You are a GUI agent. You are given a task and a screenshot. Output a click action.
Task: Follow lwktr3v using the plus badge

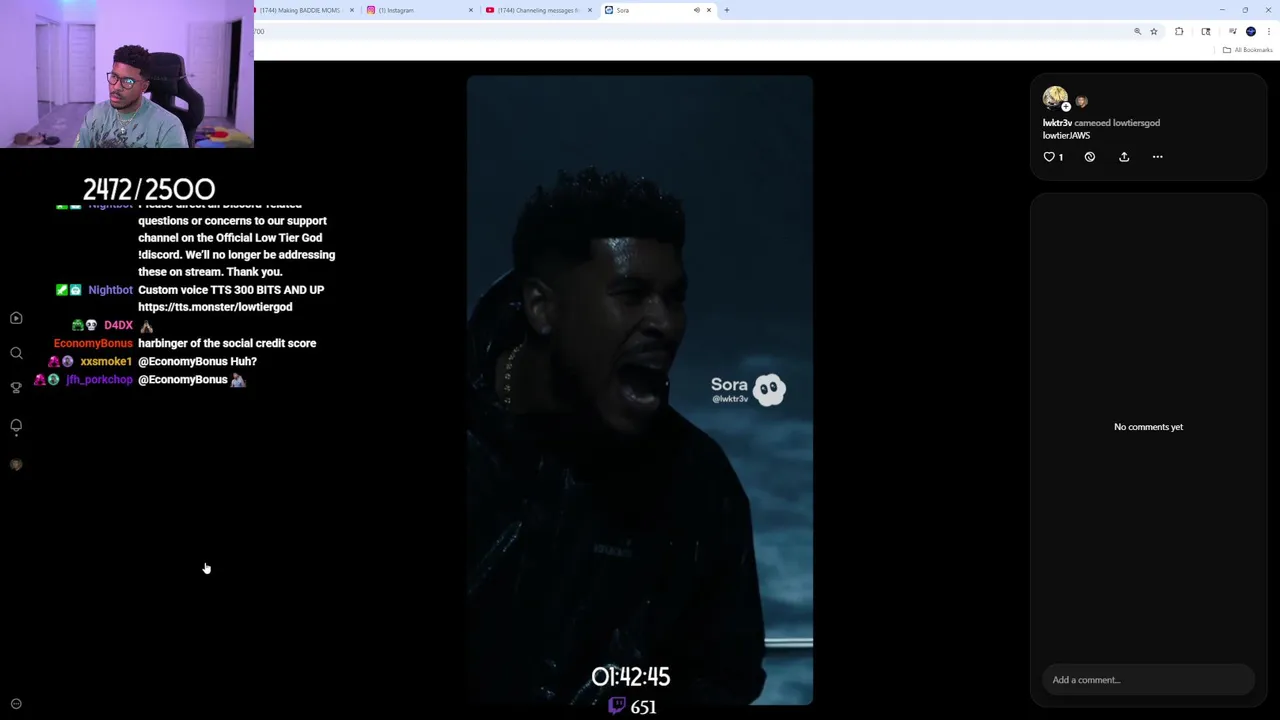coord(1066,107)
